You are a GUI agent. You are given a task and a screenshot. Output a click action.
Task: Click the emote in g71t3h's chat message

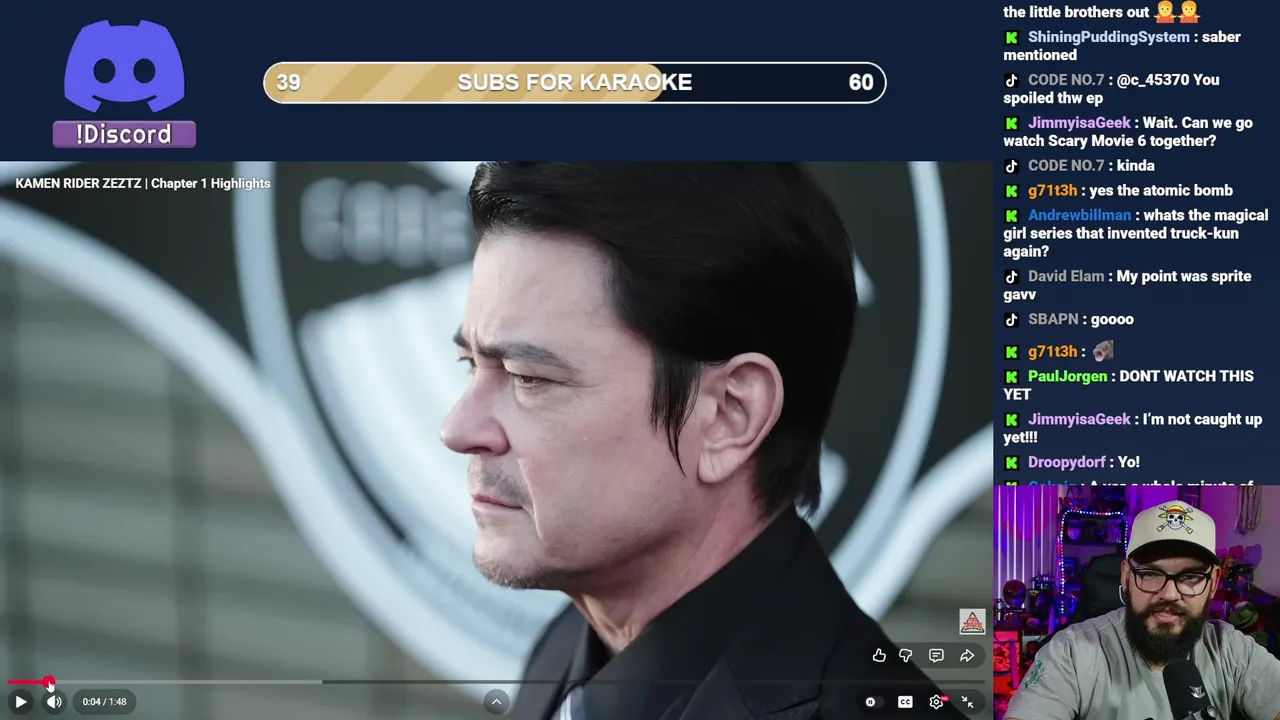[x=1102, y=351]
